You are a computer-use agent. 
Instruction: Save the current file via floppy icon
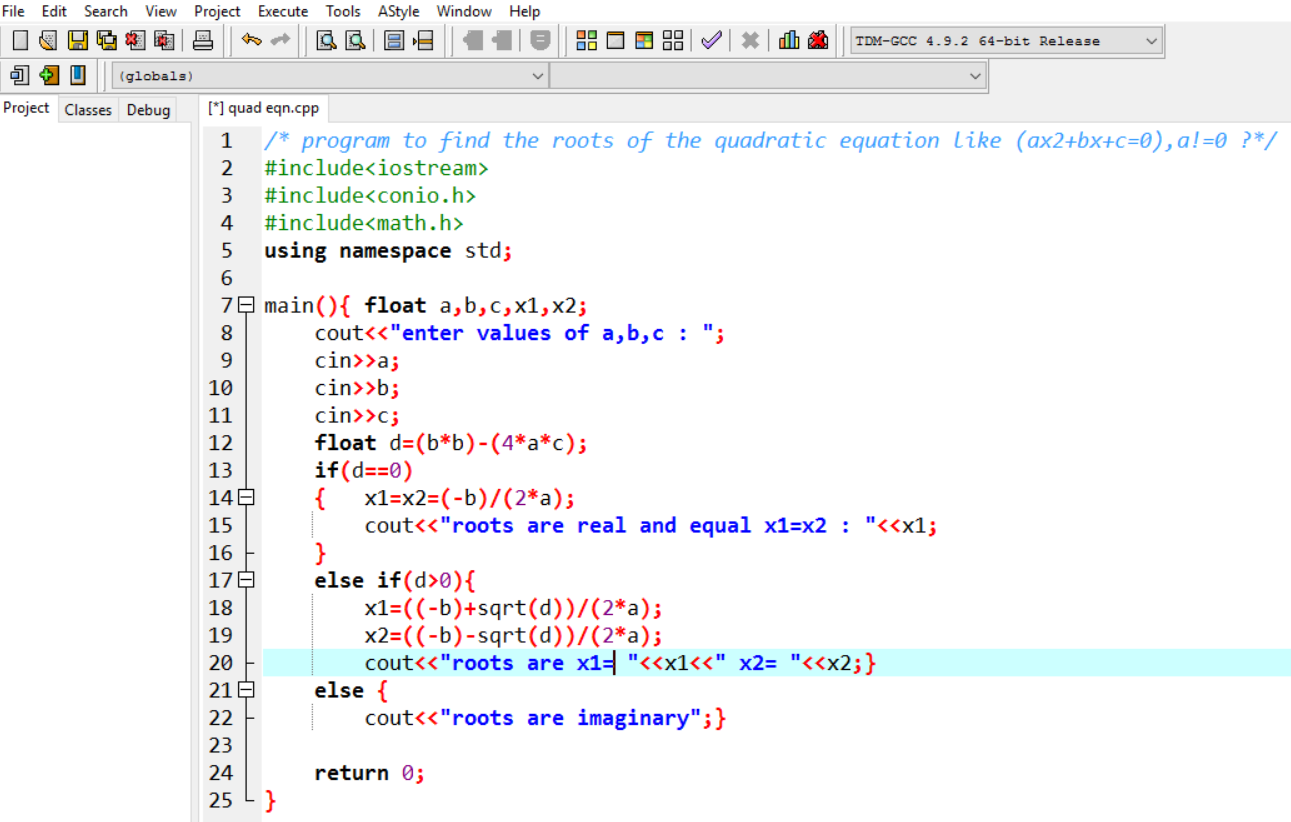(77, 41)
